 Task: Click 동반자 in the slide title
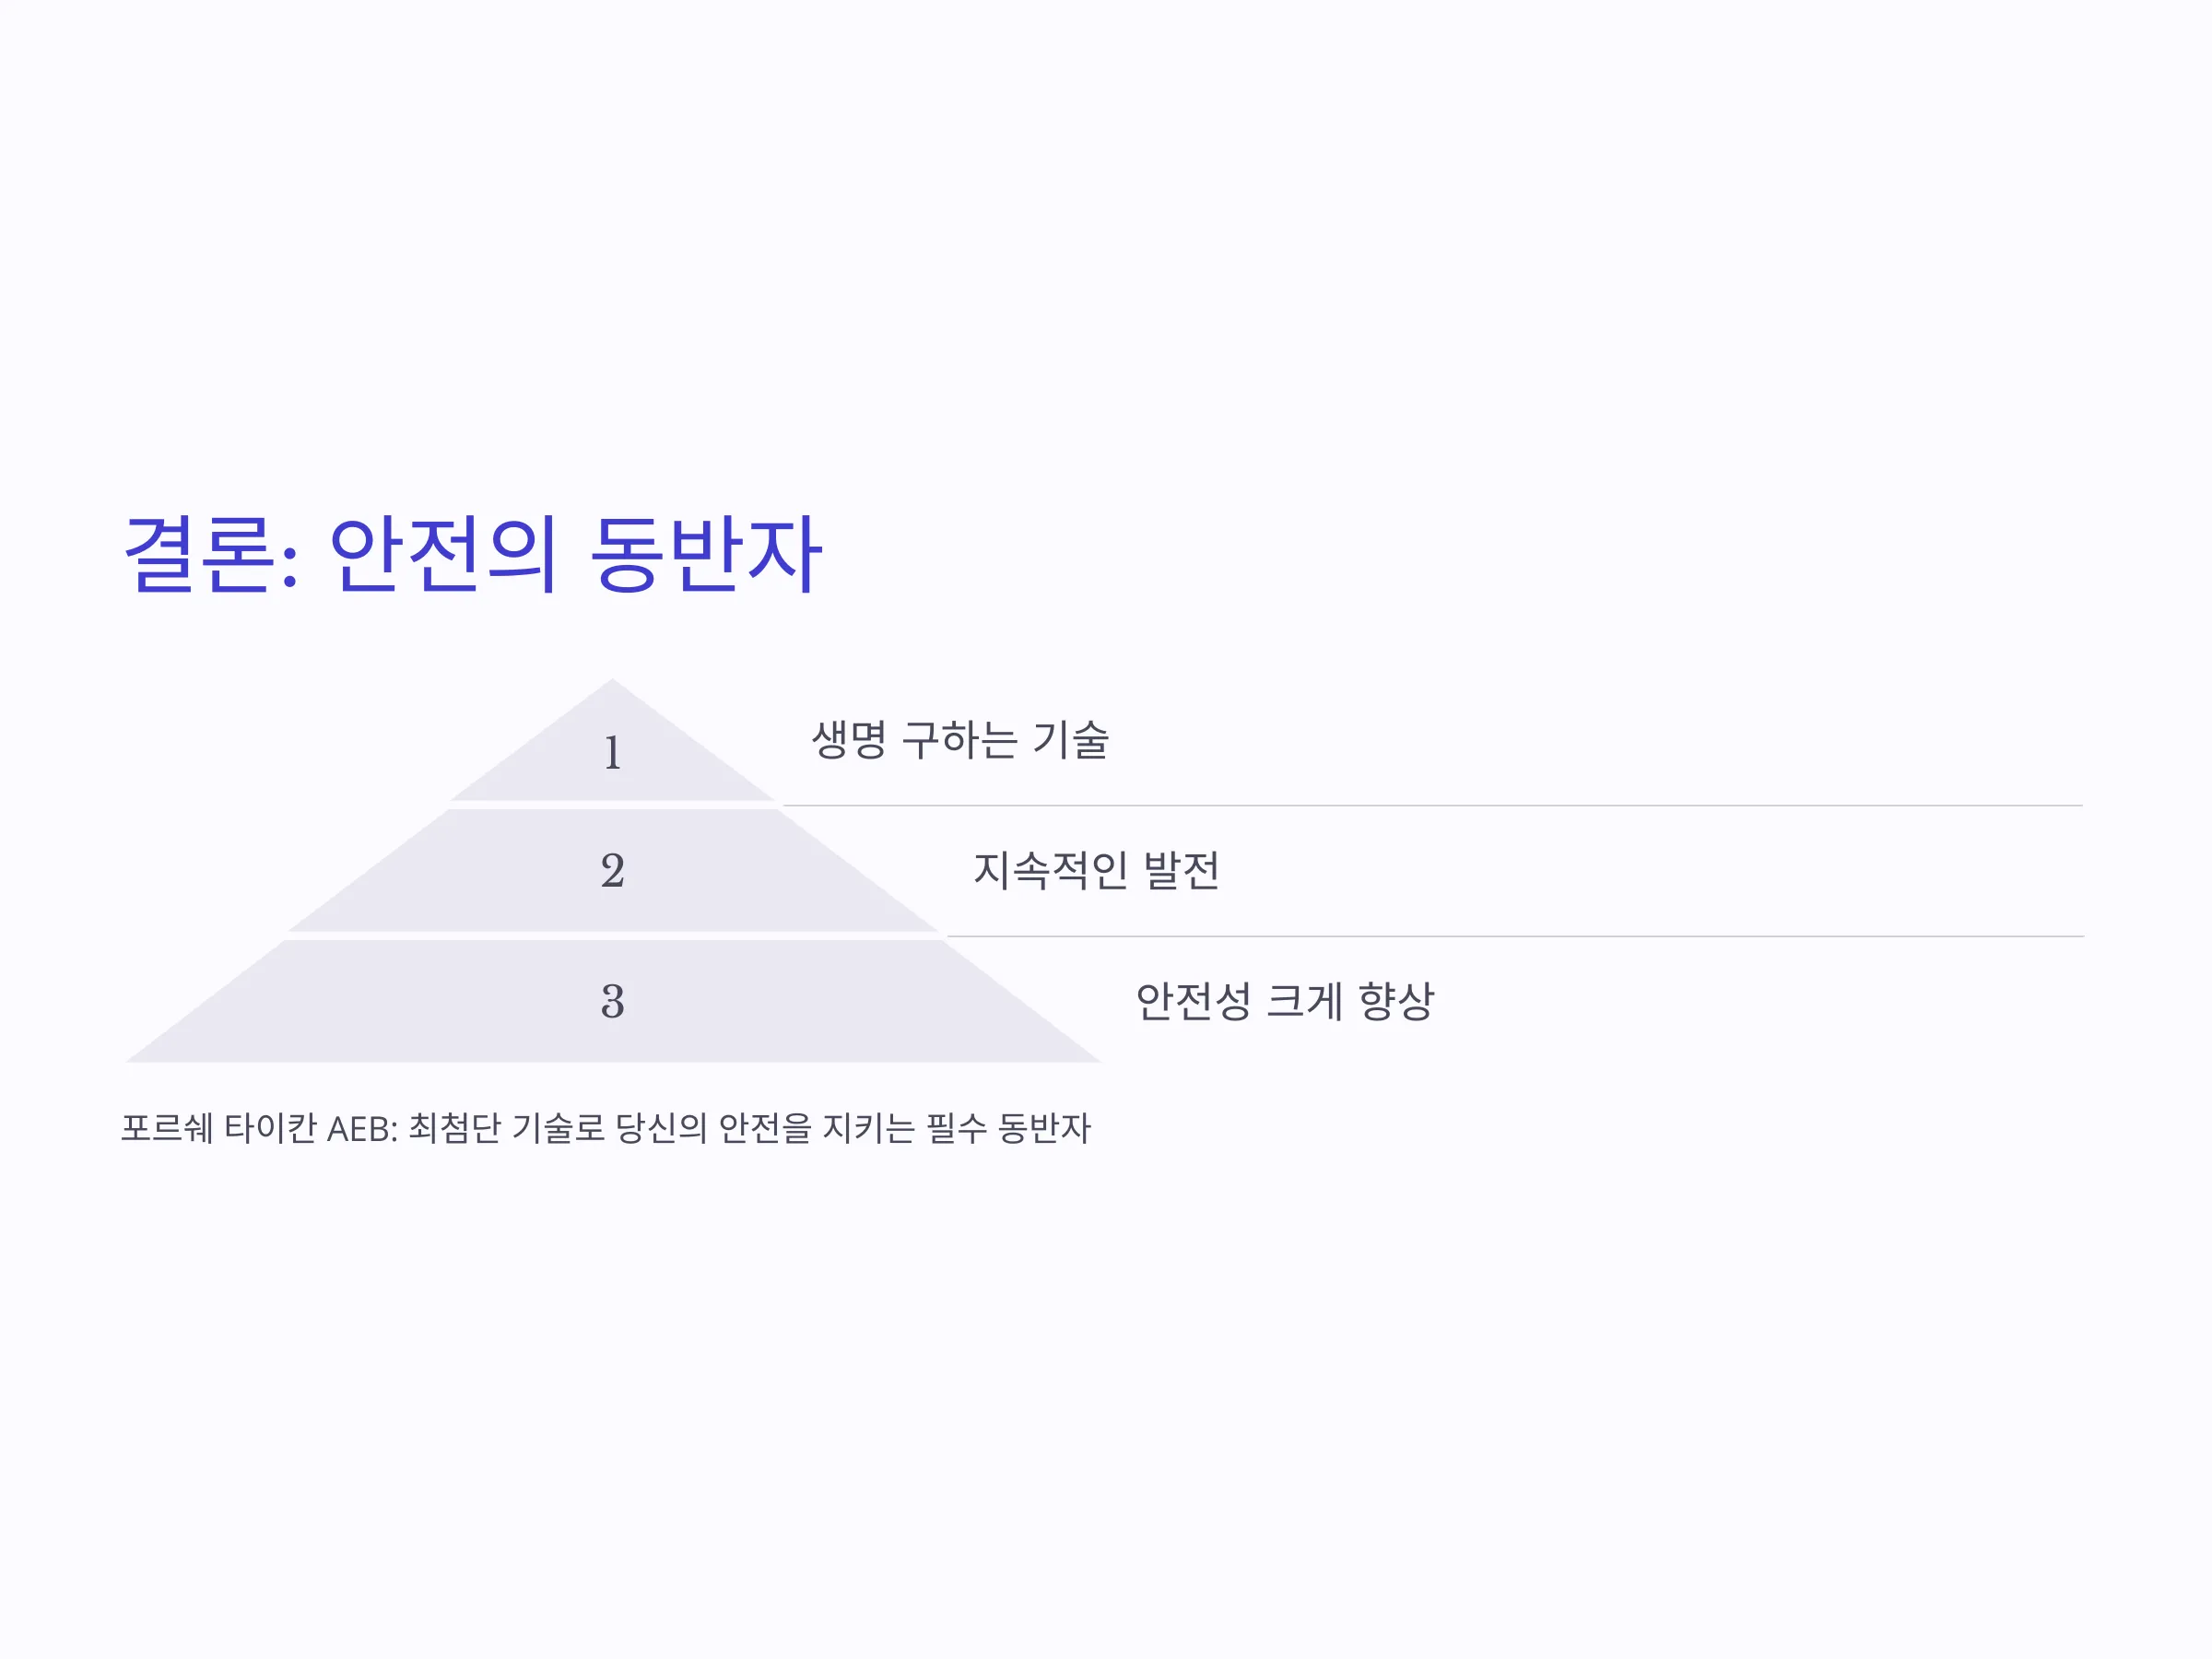pos(706,553)
